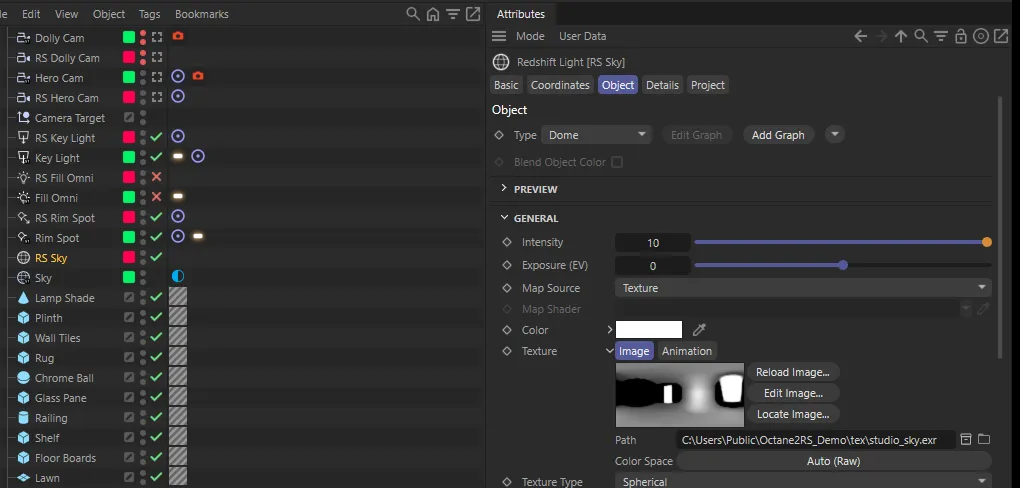1020x488 pixels.
Task: Click the Attributes target mode icon
Action: tap(981, 36)
